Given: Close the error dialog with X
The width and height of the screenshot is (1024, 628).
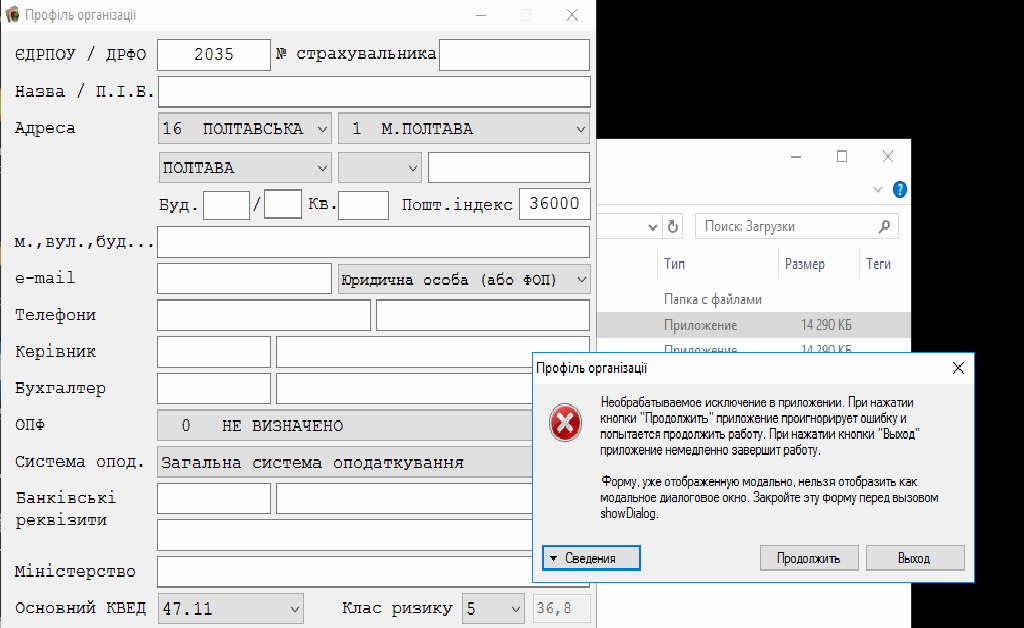Looking at the screenshot, I should (x=958, y=368).
